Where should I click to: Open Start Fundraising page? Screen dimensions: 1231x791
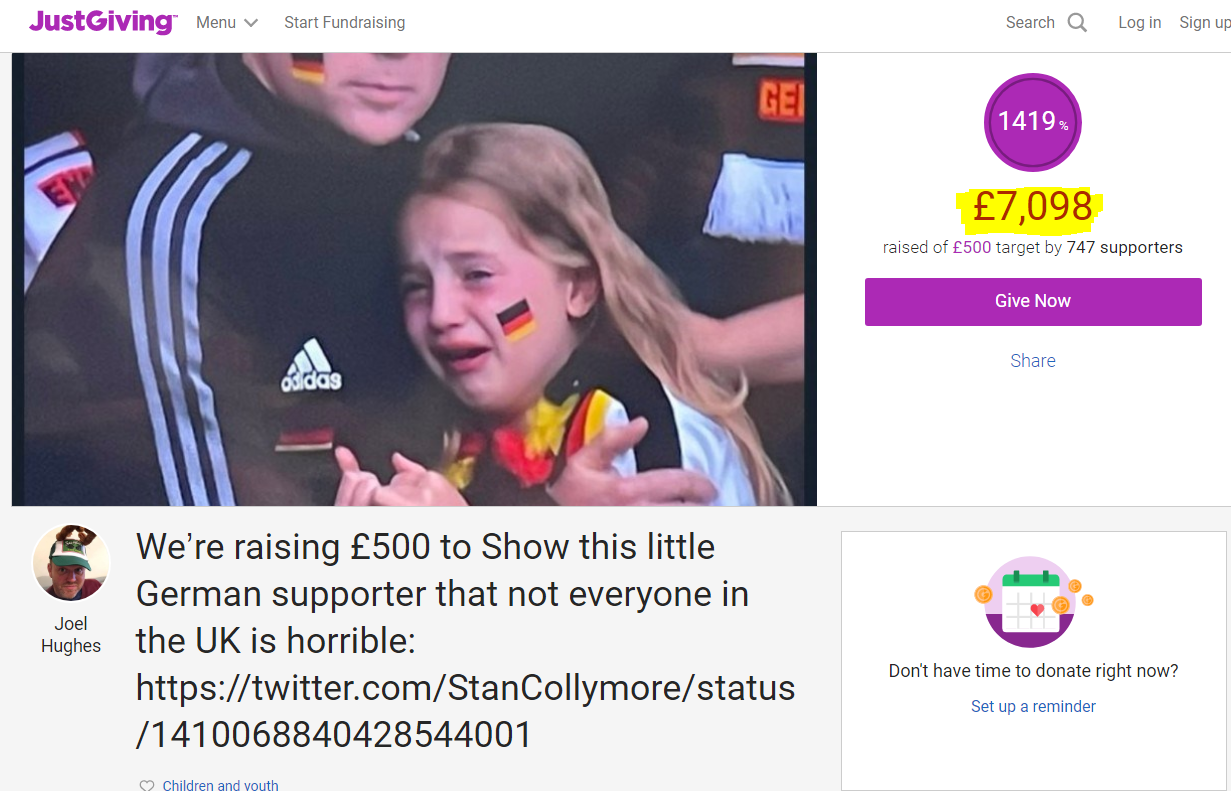tap(345, 22)
